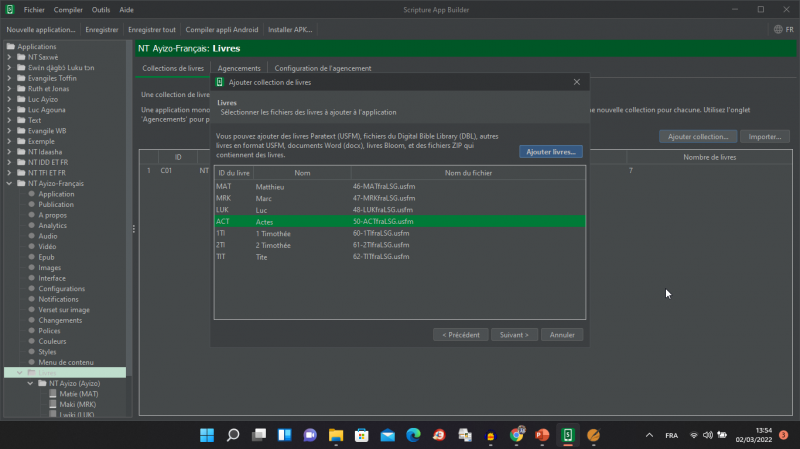Click the Scripture App Builder taskbar icon

568,435
